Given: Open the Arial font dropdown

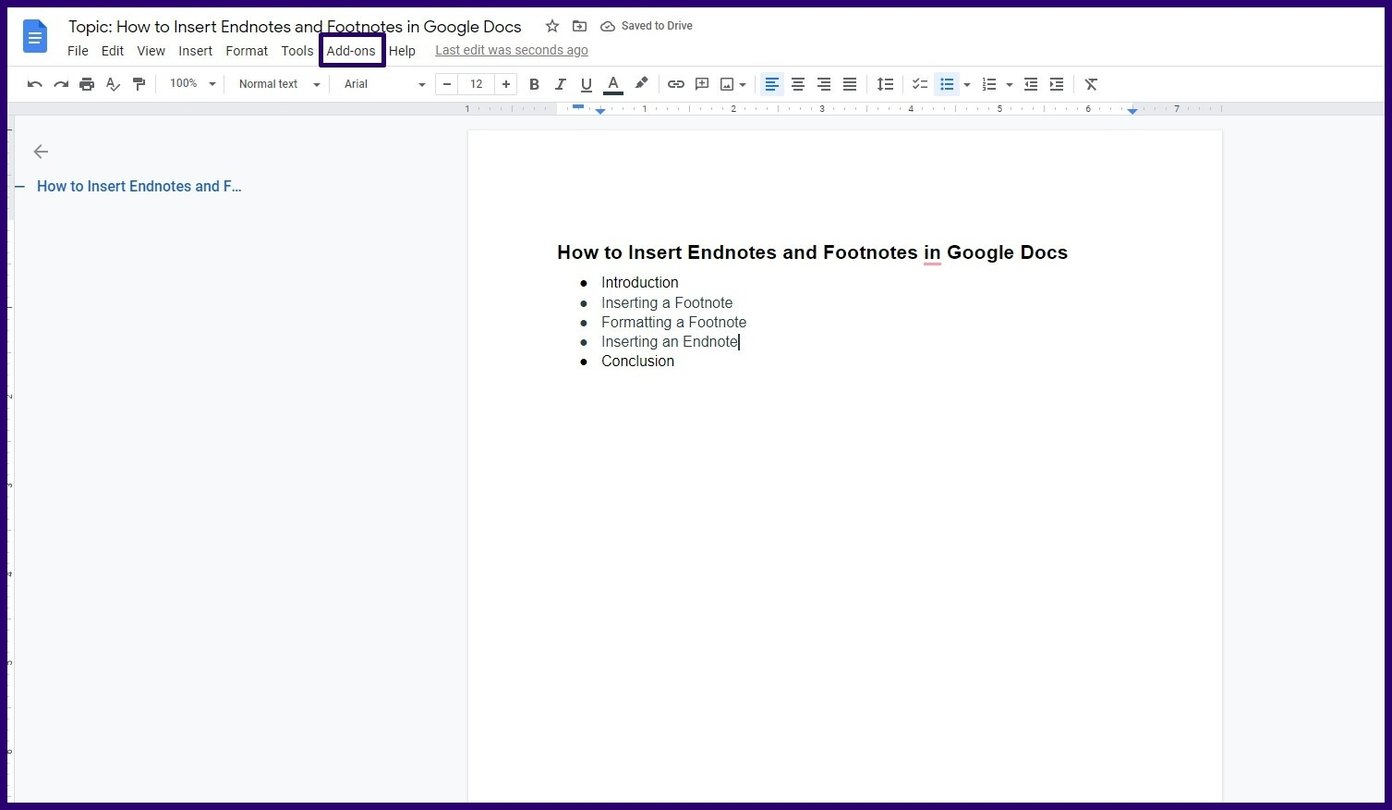Looking at the screenshot, I should tap(385, 84).
